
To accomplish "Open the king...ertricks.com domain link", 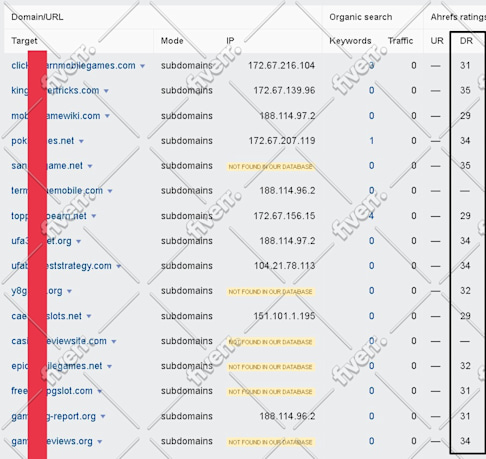I will pos(55,91).
